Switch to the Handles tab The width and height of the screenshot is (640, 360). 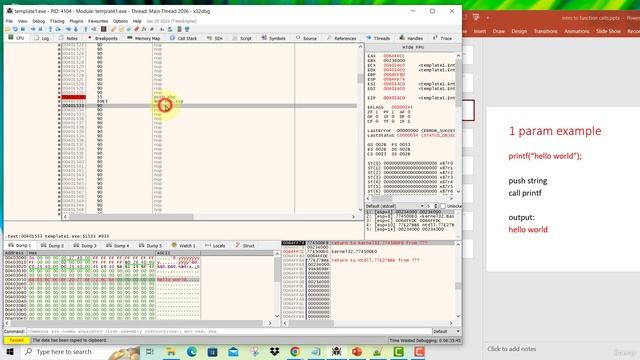coord(411,38)
